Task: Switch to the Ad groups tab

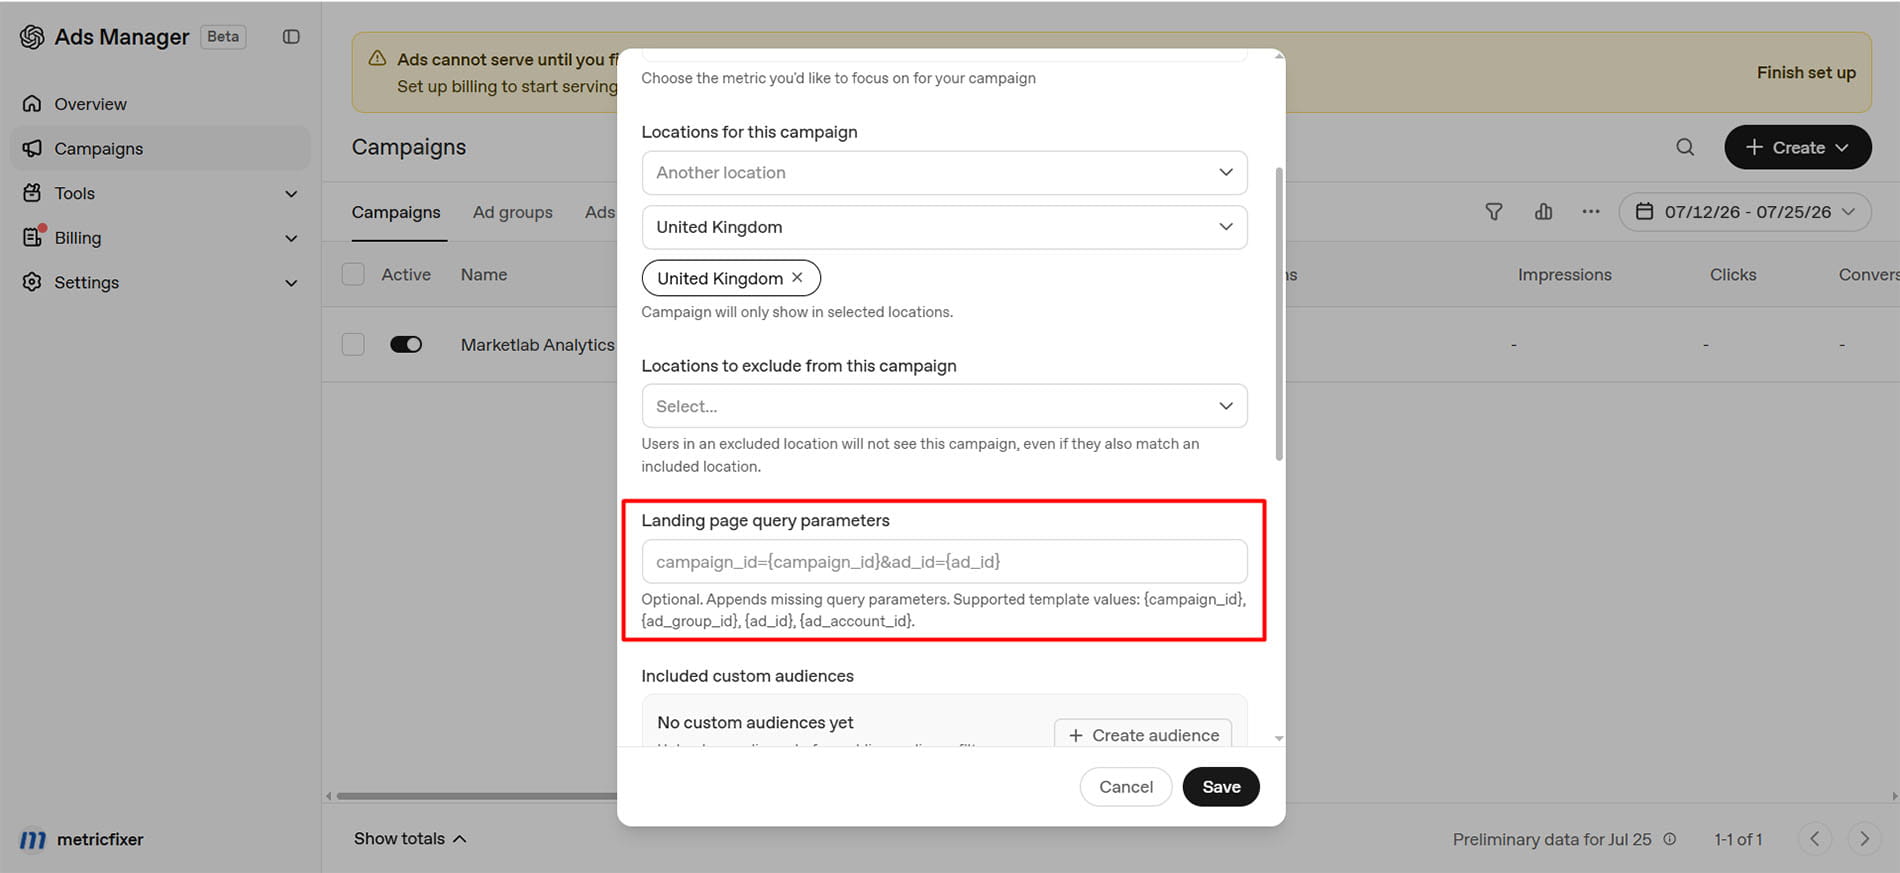Action: click(513, 212)
